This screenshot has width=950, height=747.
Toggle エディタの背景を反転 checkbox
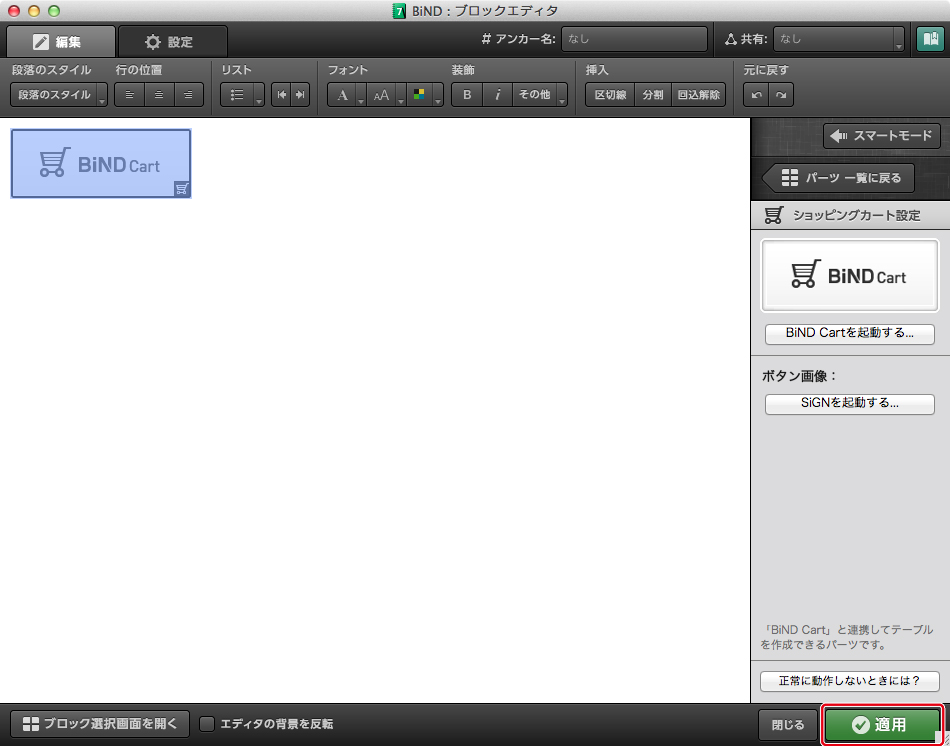207,724
